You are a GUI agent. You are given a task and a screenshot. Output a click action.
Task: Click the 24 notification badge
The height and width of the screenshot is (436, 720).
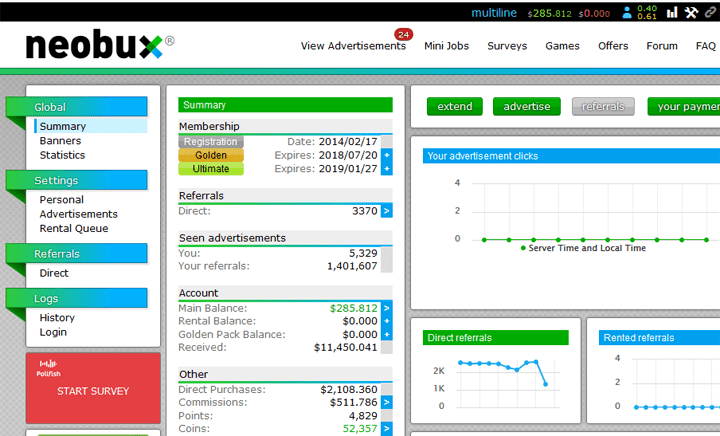tap(404, 34)
